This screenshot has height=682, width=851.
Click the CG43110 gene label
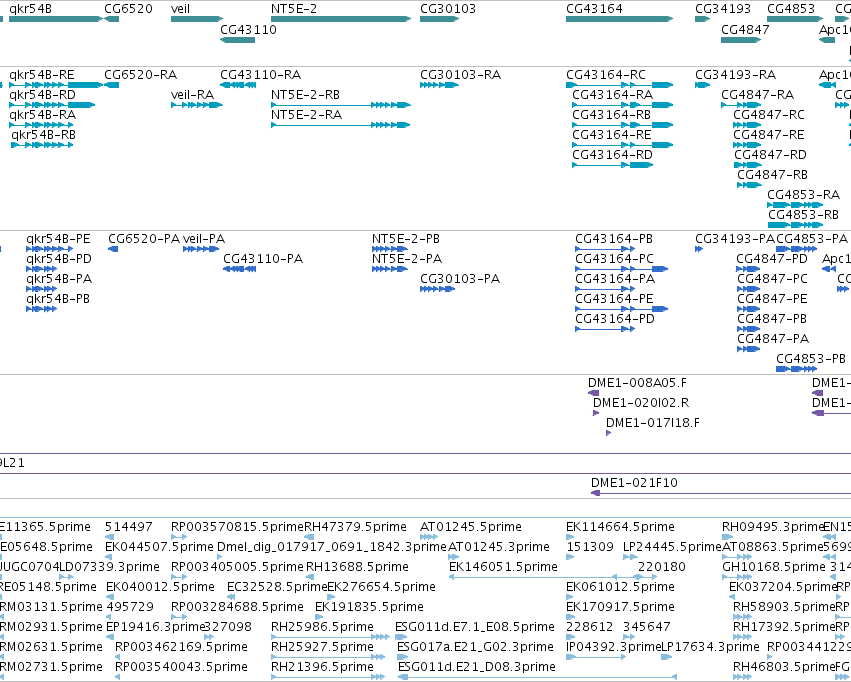click(x=249, y=30)
